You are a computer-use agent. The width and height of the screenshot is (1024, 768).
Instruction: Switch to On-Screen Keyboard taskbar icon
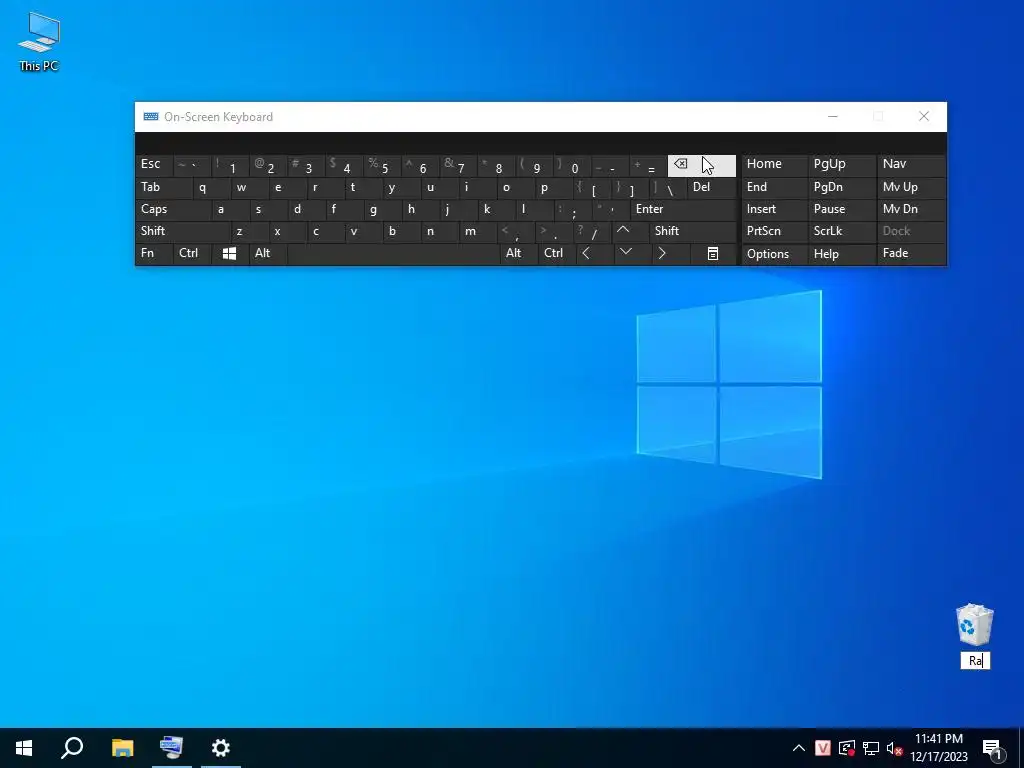point(172,748)
